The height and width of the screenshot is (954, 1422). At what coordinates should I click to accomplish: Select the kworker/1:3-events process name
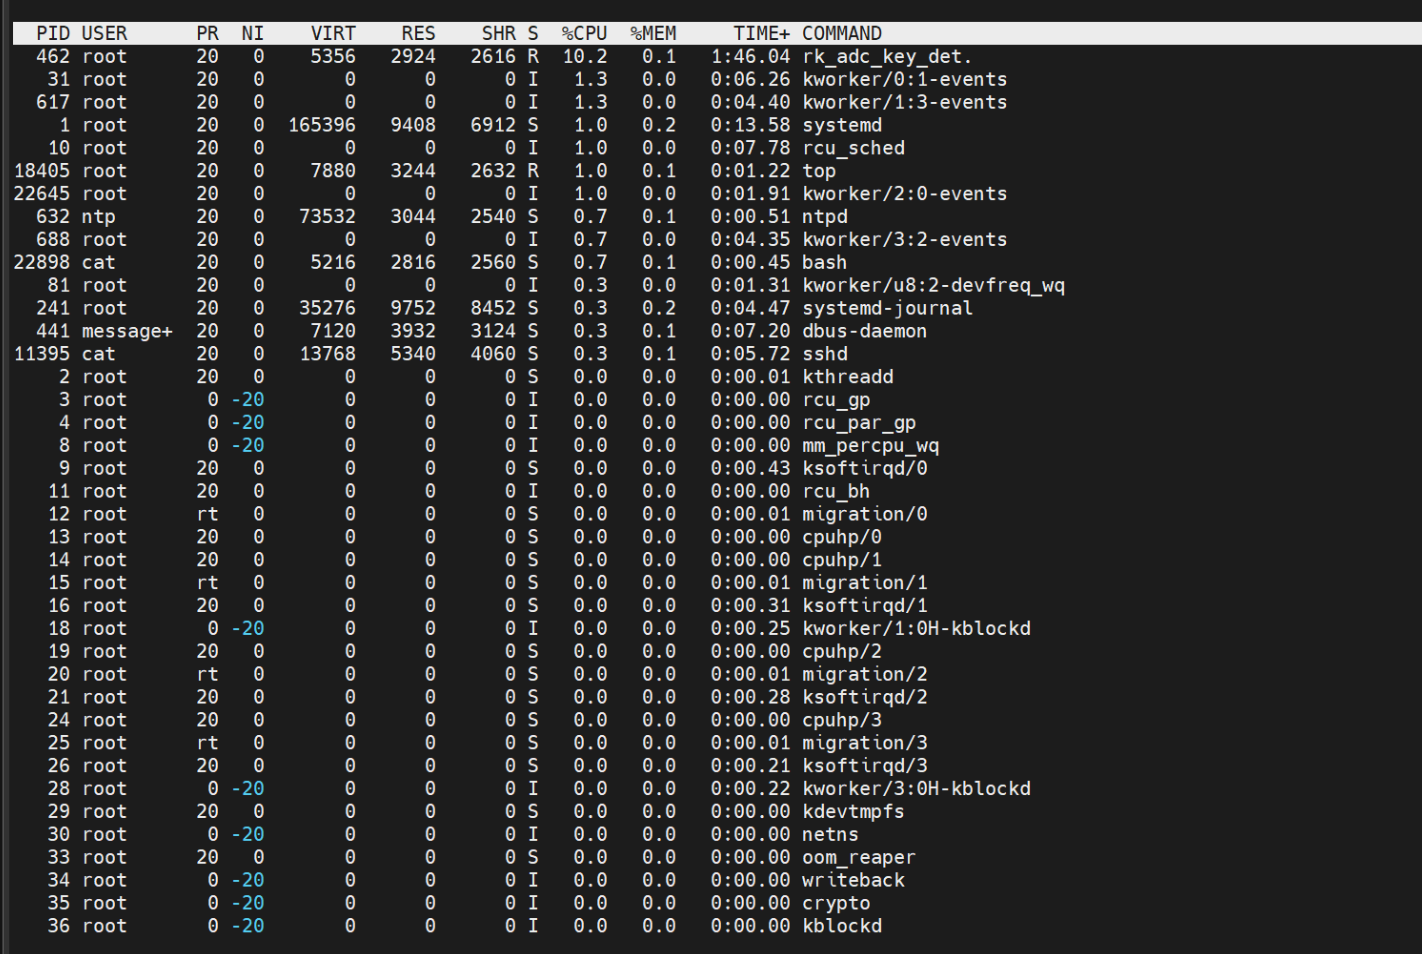[x=905, y=102]
